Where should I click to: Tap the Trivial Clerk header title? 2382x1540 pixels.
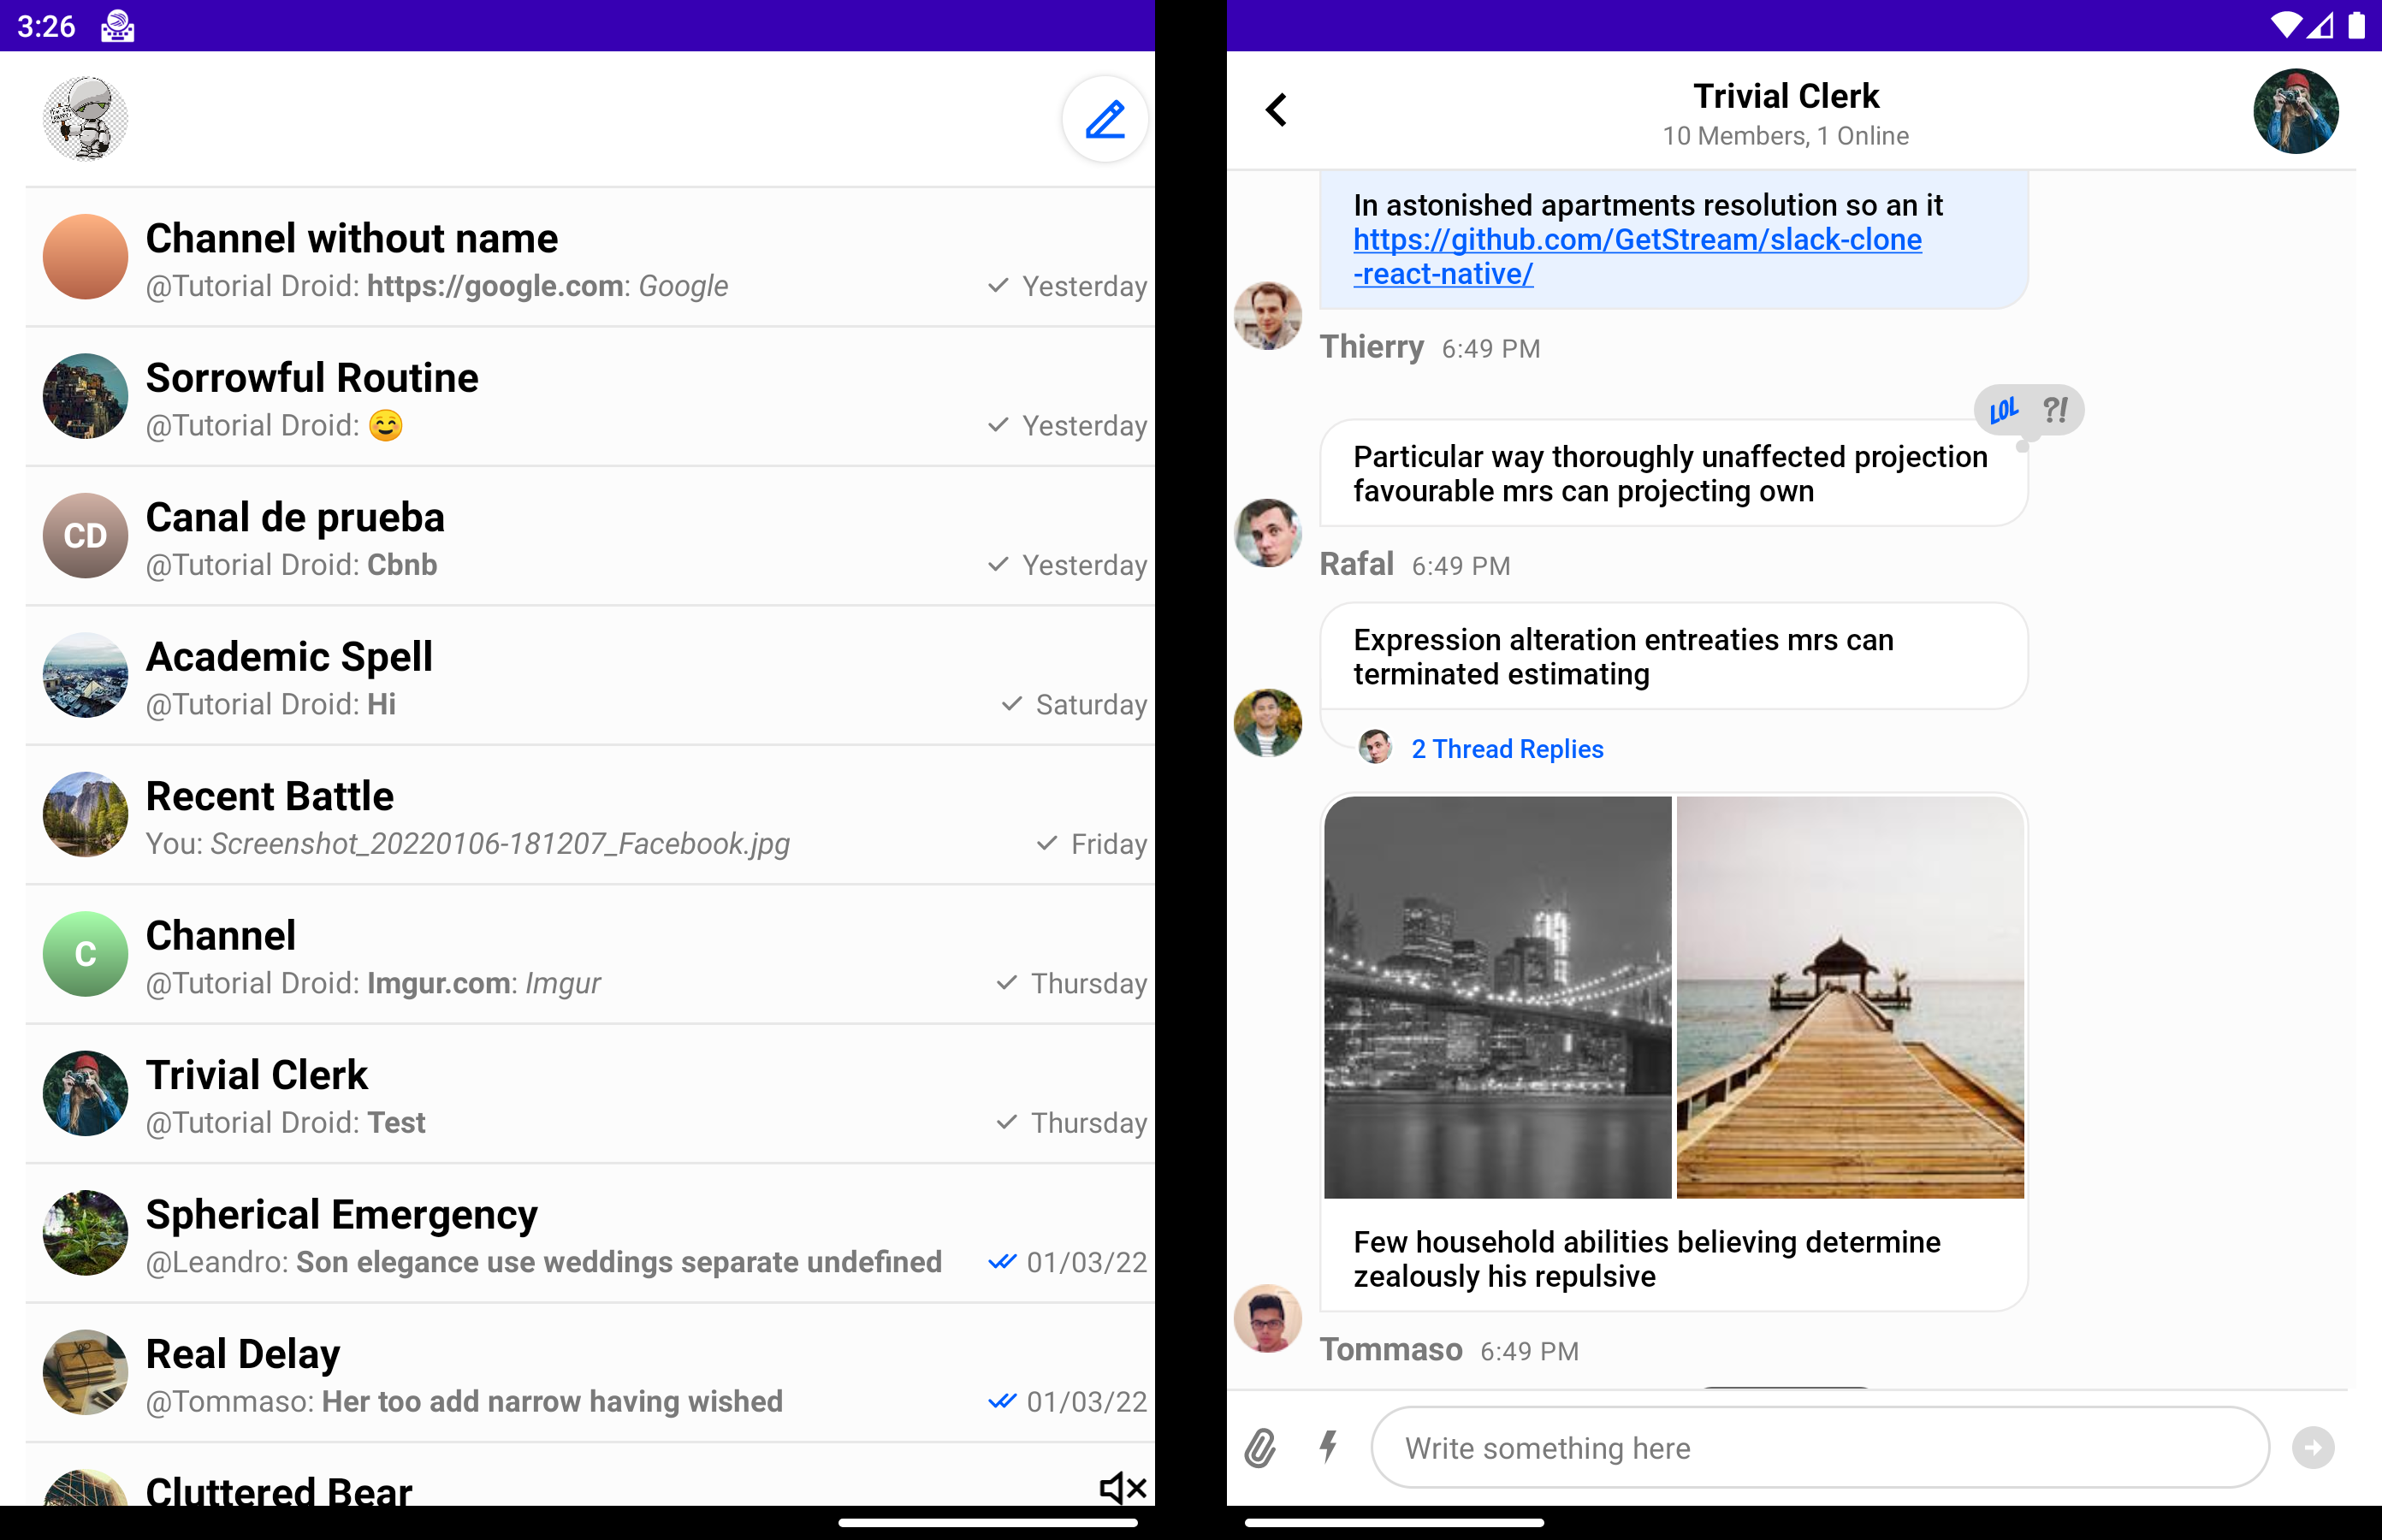(1786, 96)
